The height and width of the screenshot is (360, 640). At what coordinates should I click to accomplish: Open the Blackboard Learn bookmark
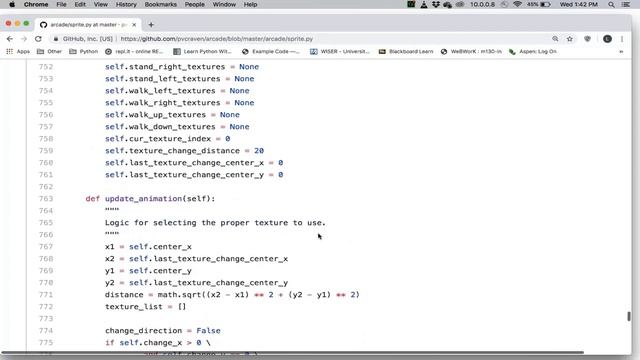click(x=406, y=51)
